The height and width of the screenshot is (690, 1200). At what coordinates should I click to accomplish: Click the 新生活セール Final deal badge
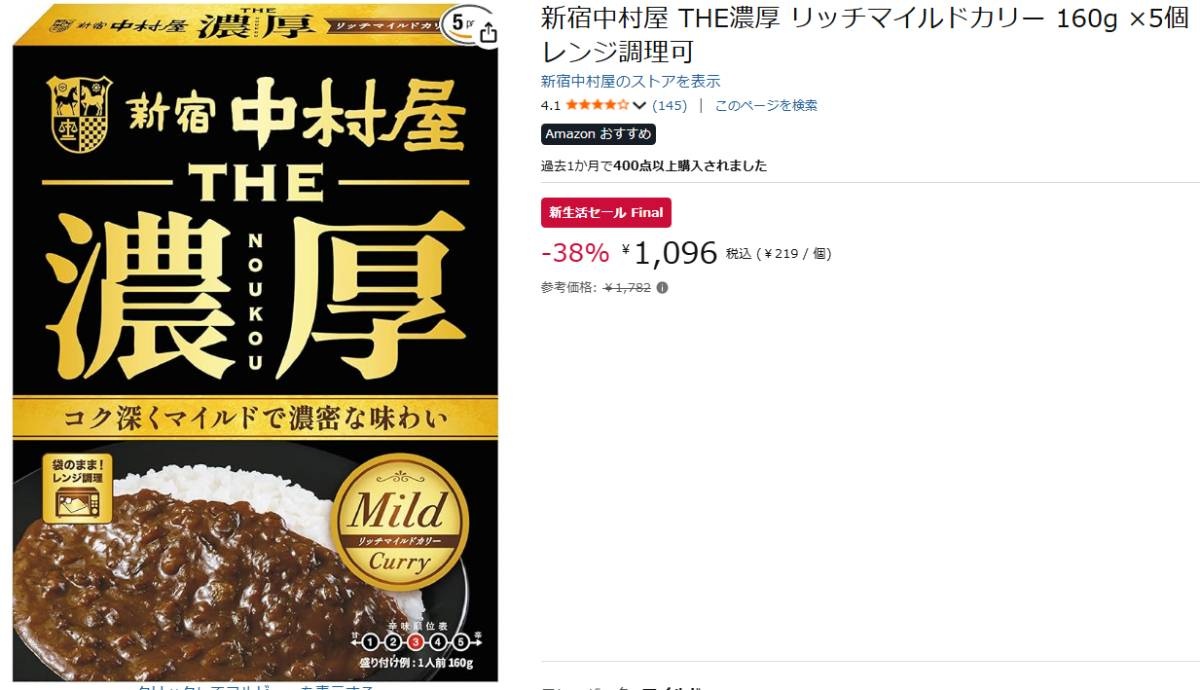click(x=606, y=213)
